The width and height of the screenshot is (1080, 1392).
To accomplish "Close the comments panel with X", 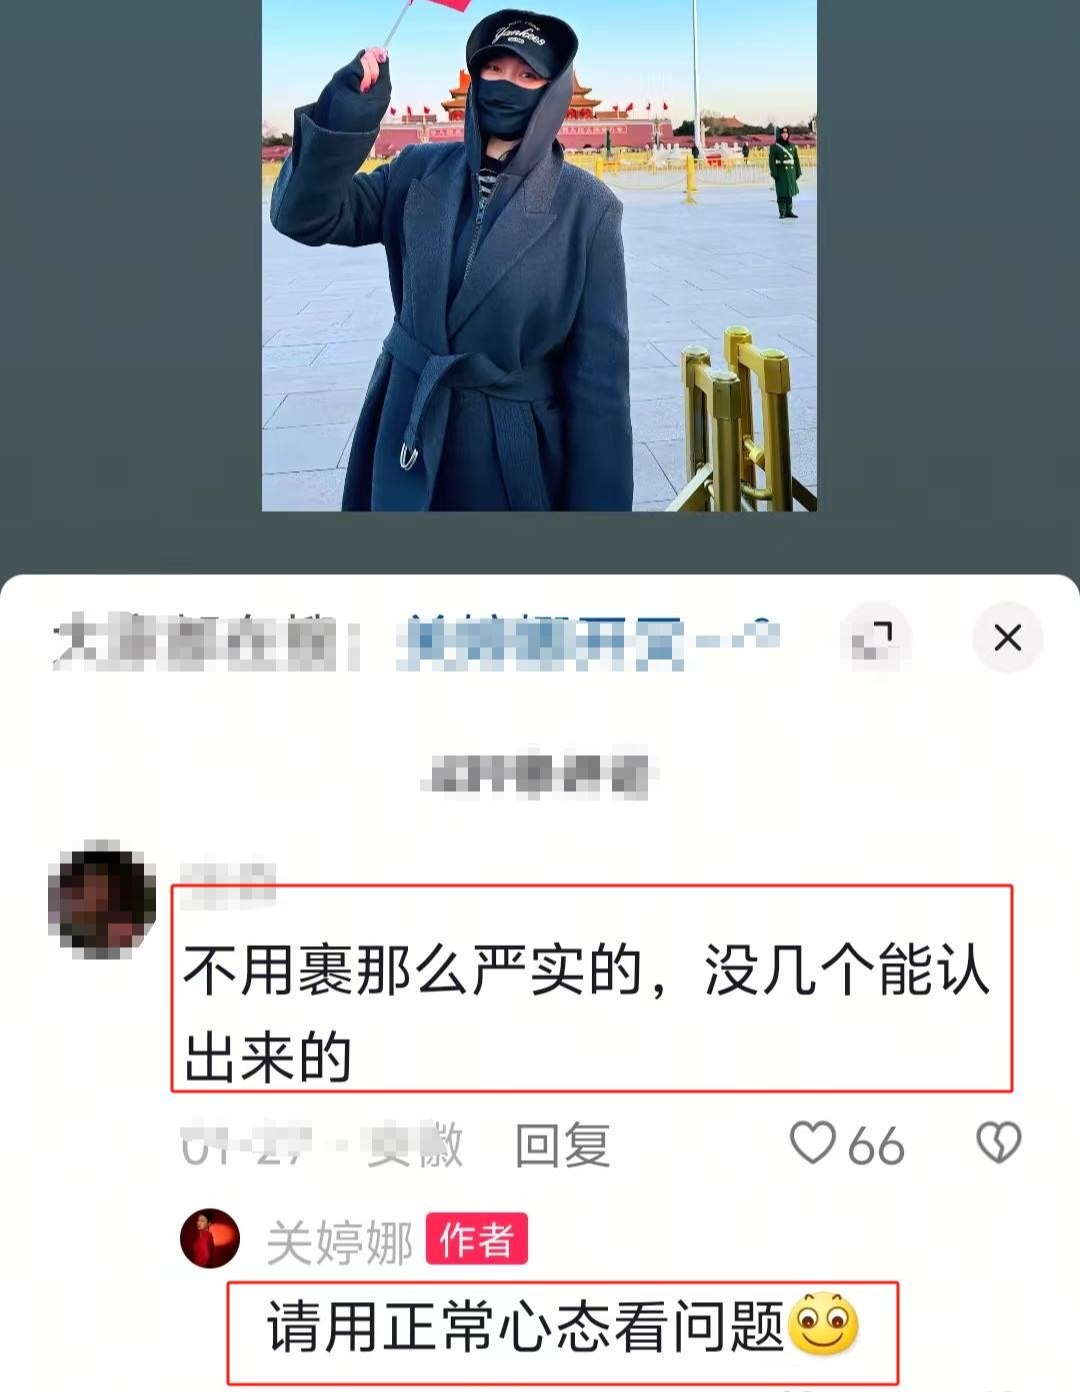I will coord(1008,637).
